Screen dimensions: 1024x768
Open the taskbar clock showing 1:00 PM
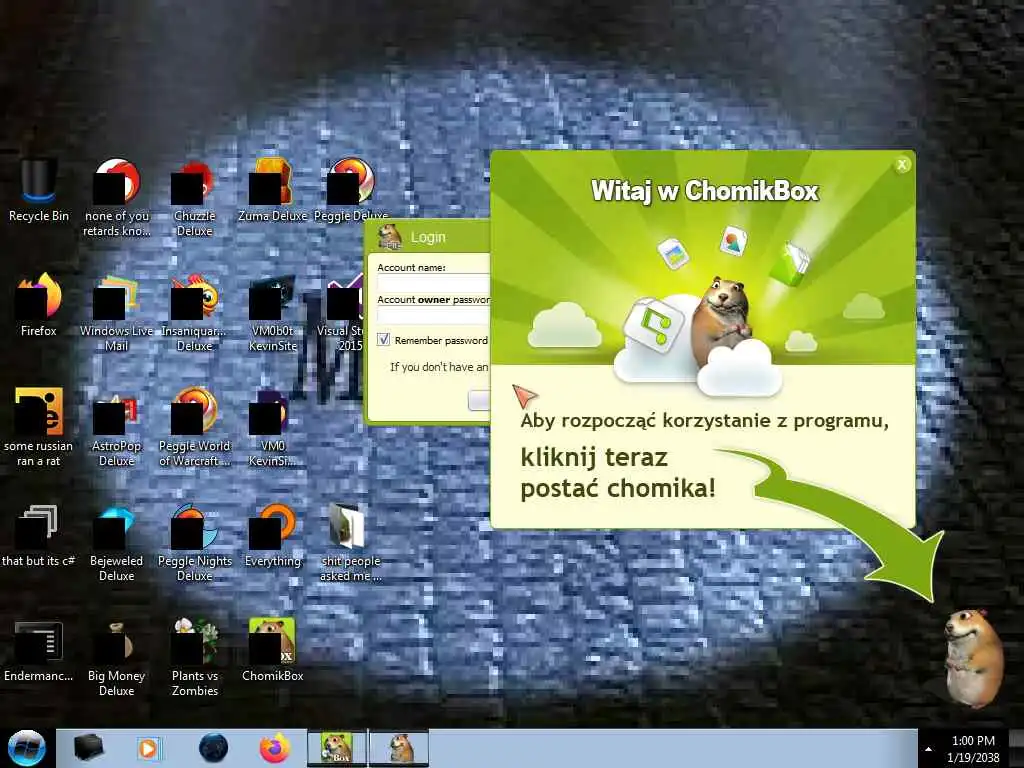coord(973,749)
